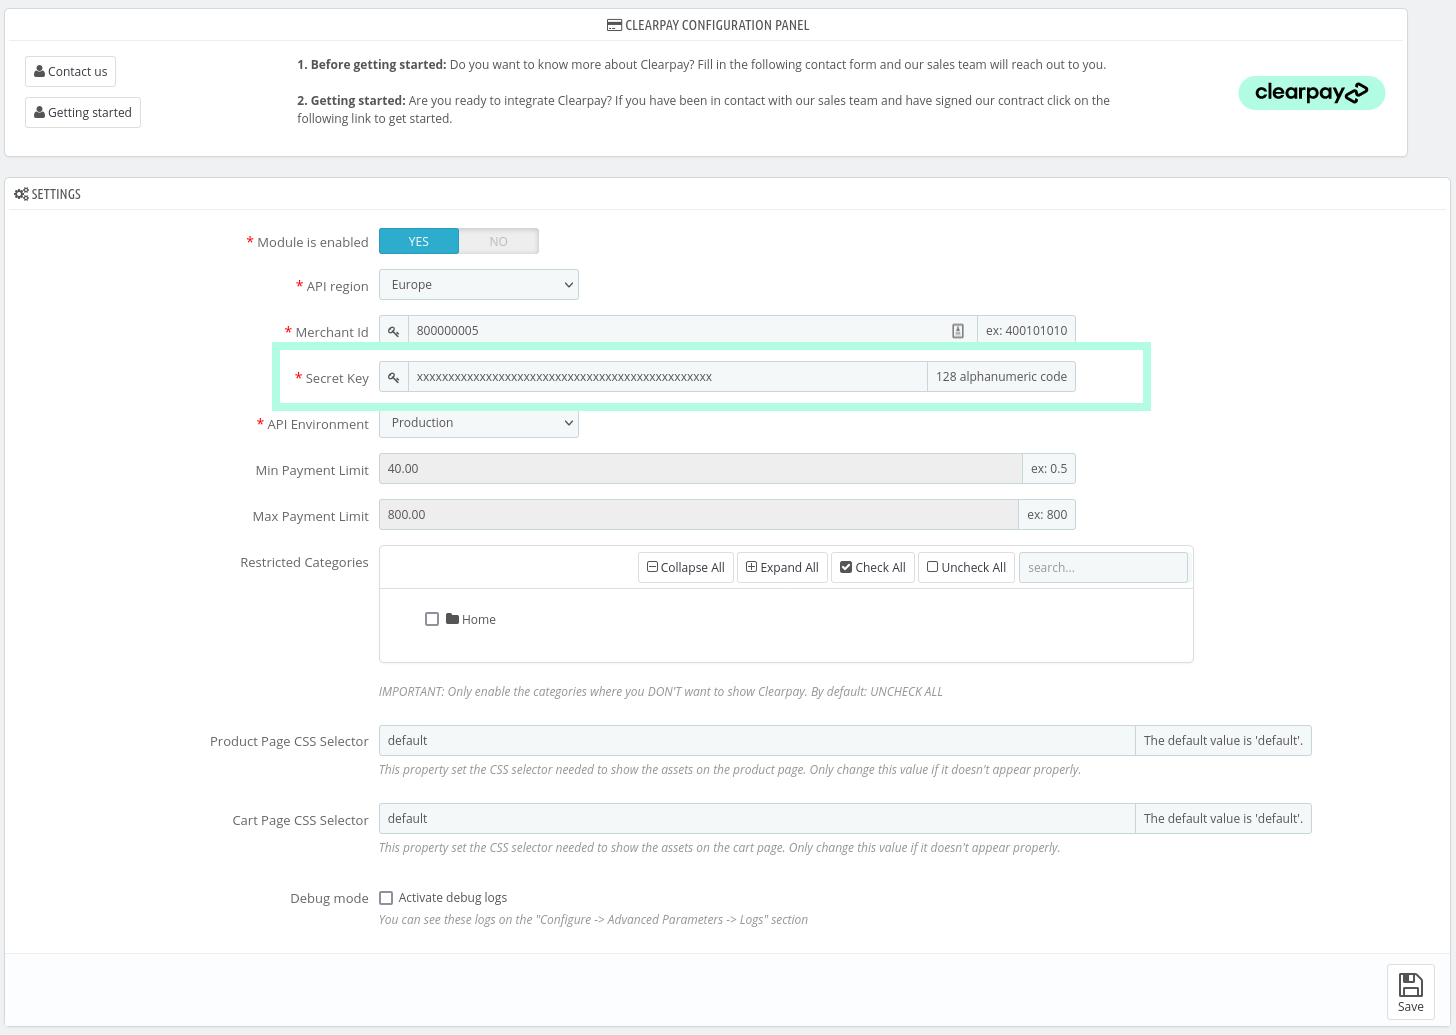Focus the Secret Key input field
Image resolution: width=1456 pixels, height=1035 pixels.
pos(668,377)
